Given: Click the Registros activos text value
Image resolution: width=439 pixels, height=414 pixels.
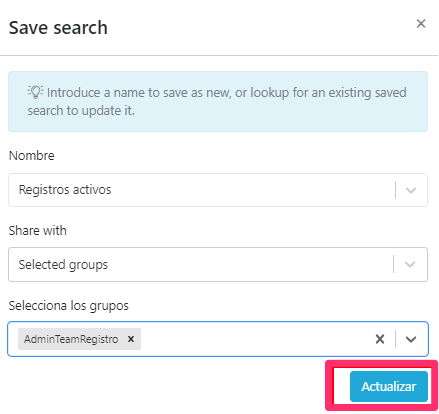Looking at the screenshot, I should 65,190.
